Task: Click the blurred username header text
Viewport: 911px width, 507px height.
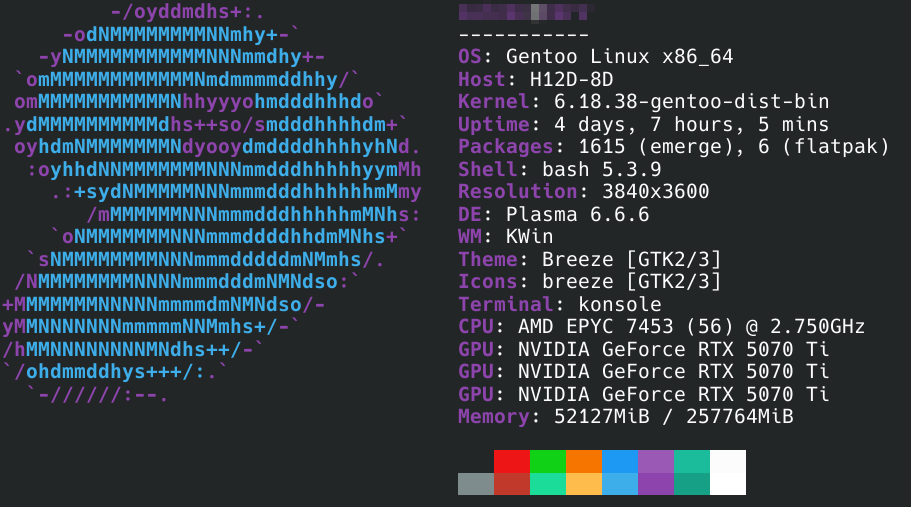Action: coord(525,12)
